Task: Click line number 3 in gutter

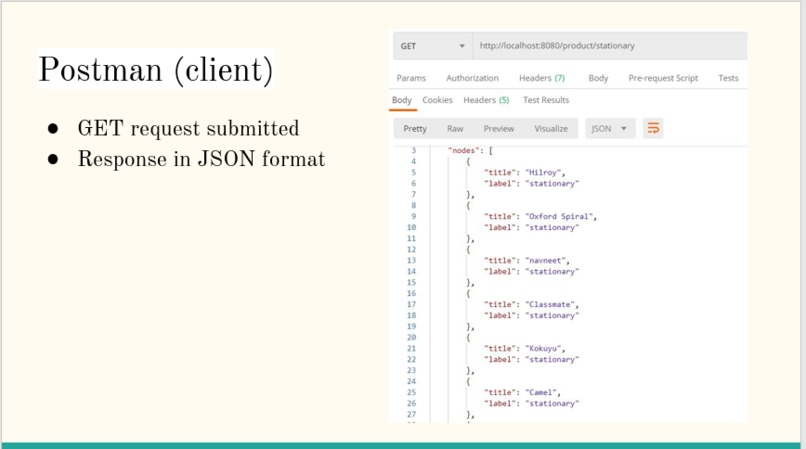Action: [x=413, y=151]
